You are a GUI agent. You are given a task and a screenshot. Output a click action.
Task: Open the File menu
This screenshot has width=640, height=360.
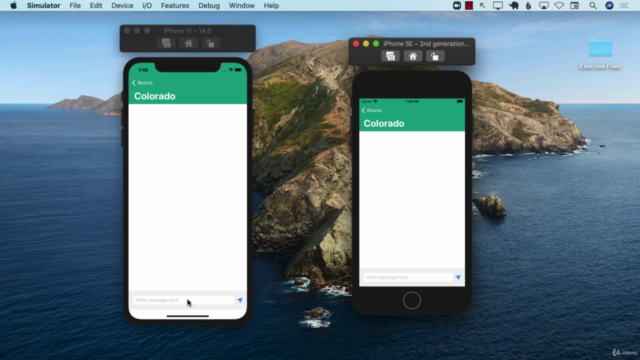pos(75,5)
